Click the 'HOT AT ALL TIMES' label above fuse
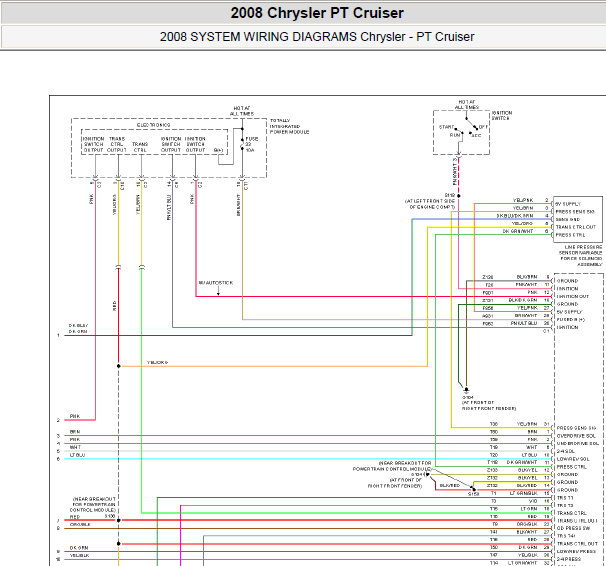Screen dimensions: 606x566 click(x=242, y=111)
